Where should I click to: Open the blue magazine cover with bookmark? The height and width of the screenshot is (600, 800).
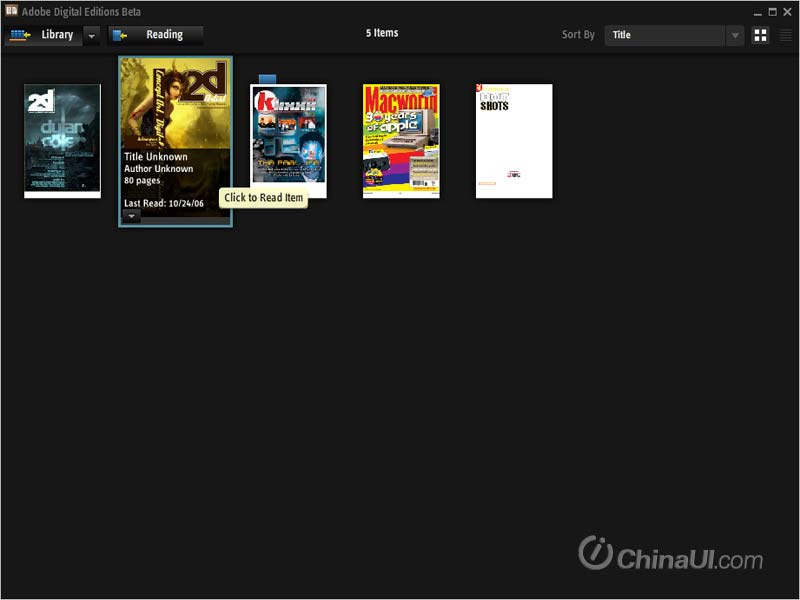click(x=288, y=141)
